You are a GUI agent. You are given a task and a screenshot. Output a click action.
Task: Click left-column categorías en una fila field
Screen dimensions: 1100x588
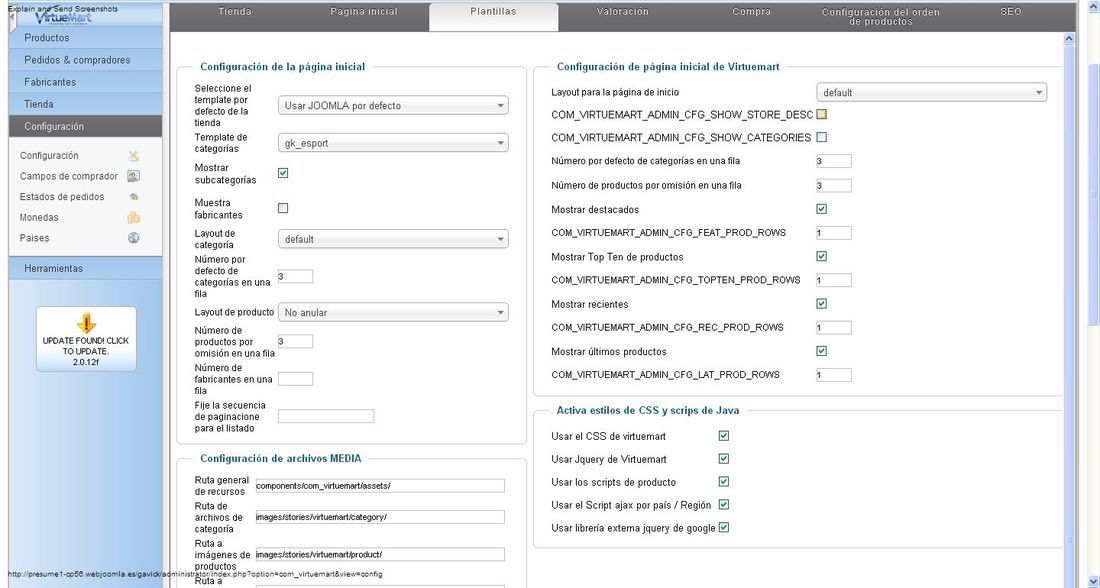coord(295,276)
